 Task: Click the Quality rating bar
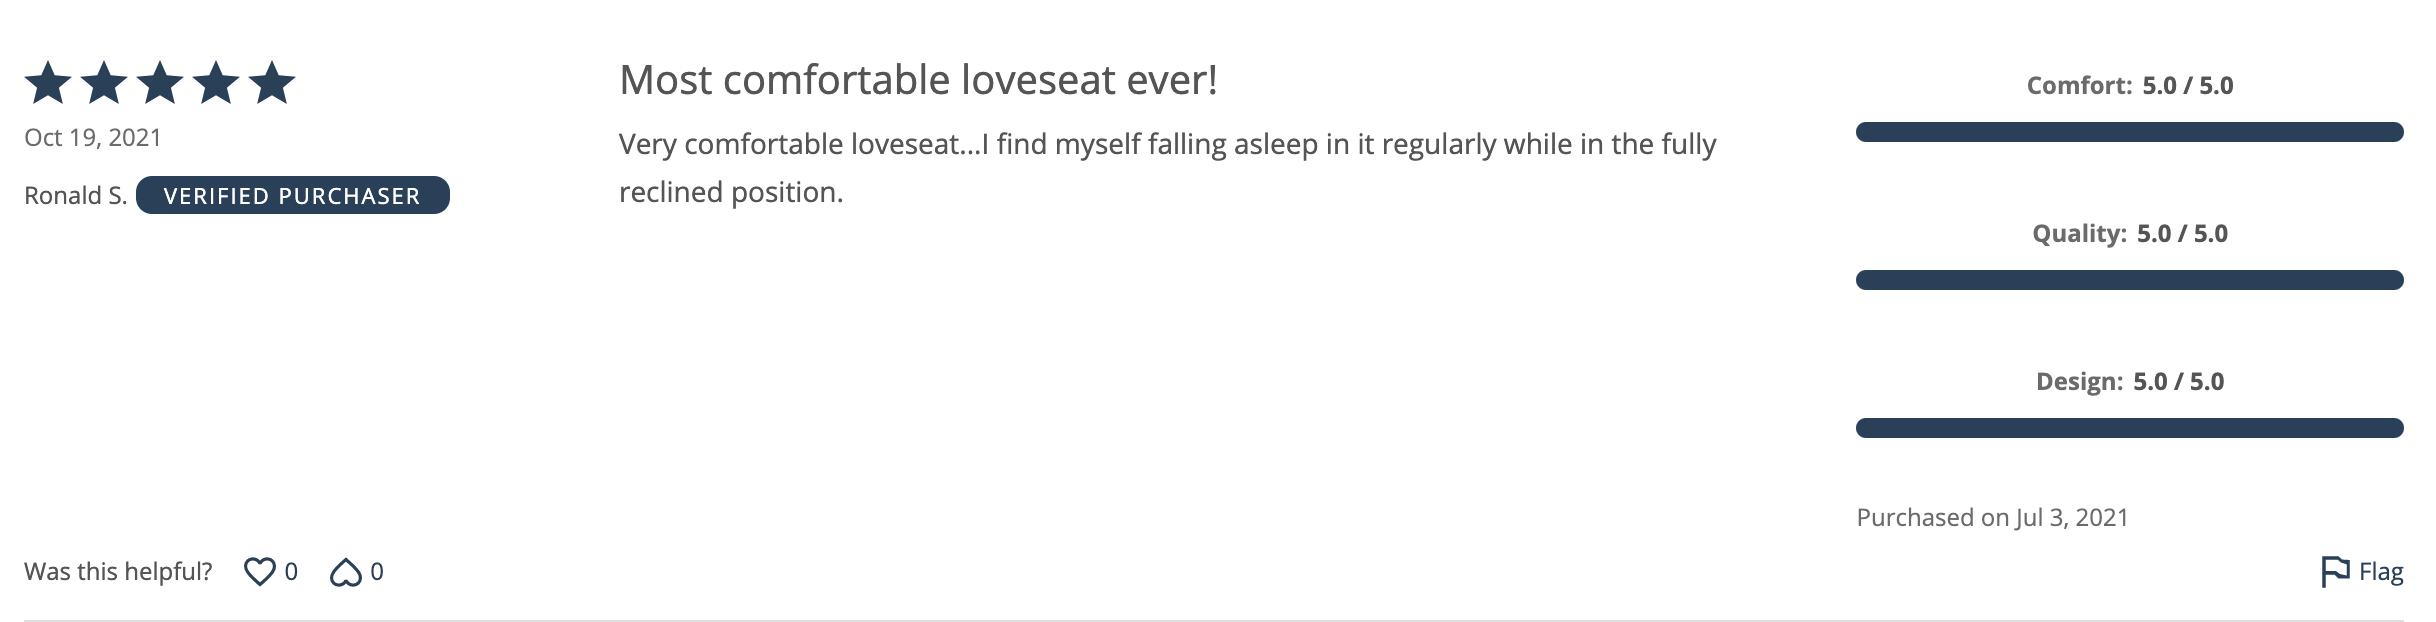(2129, 280)
